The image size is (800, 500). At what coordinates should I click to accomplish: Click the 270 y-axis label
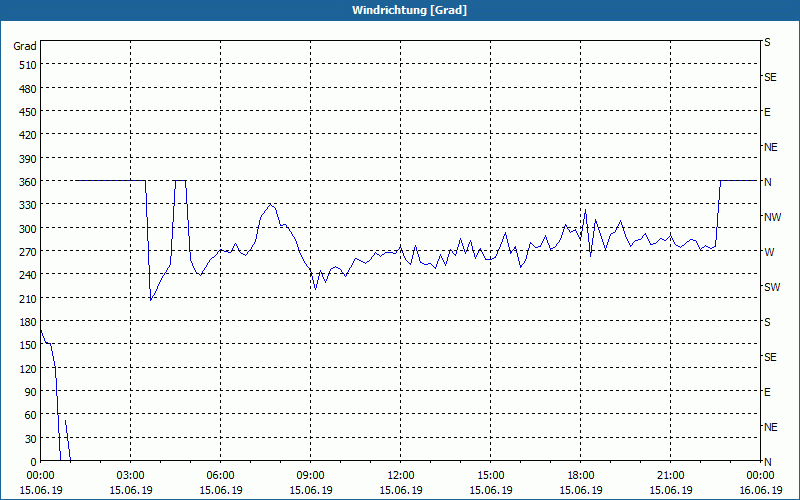click(28, 252)
